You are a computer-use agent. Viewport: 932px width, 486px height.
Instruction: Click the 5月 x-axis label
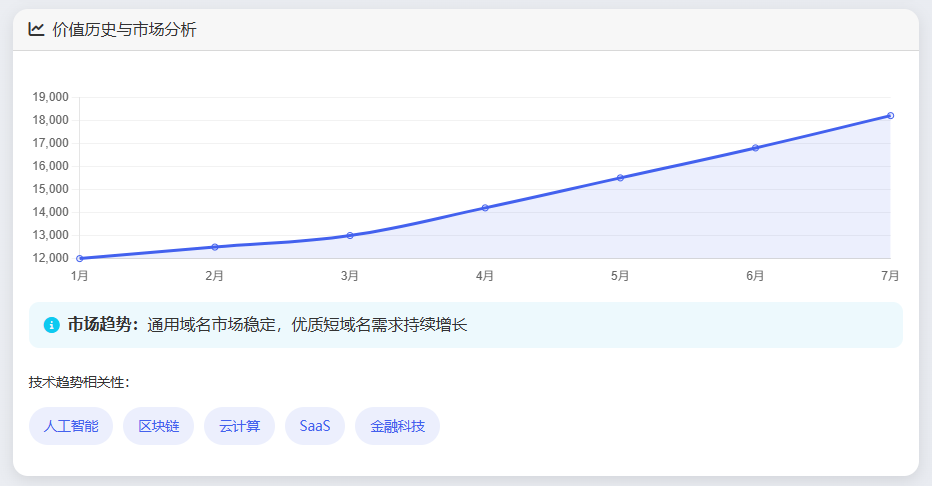click(620, 276)
